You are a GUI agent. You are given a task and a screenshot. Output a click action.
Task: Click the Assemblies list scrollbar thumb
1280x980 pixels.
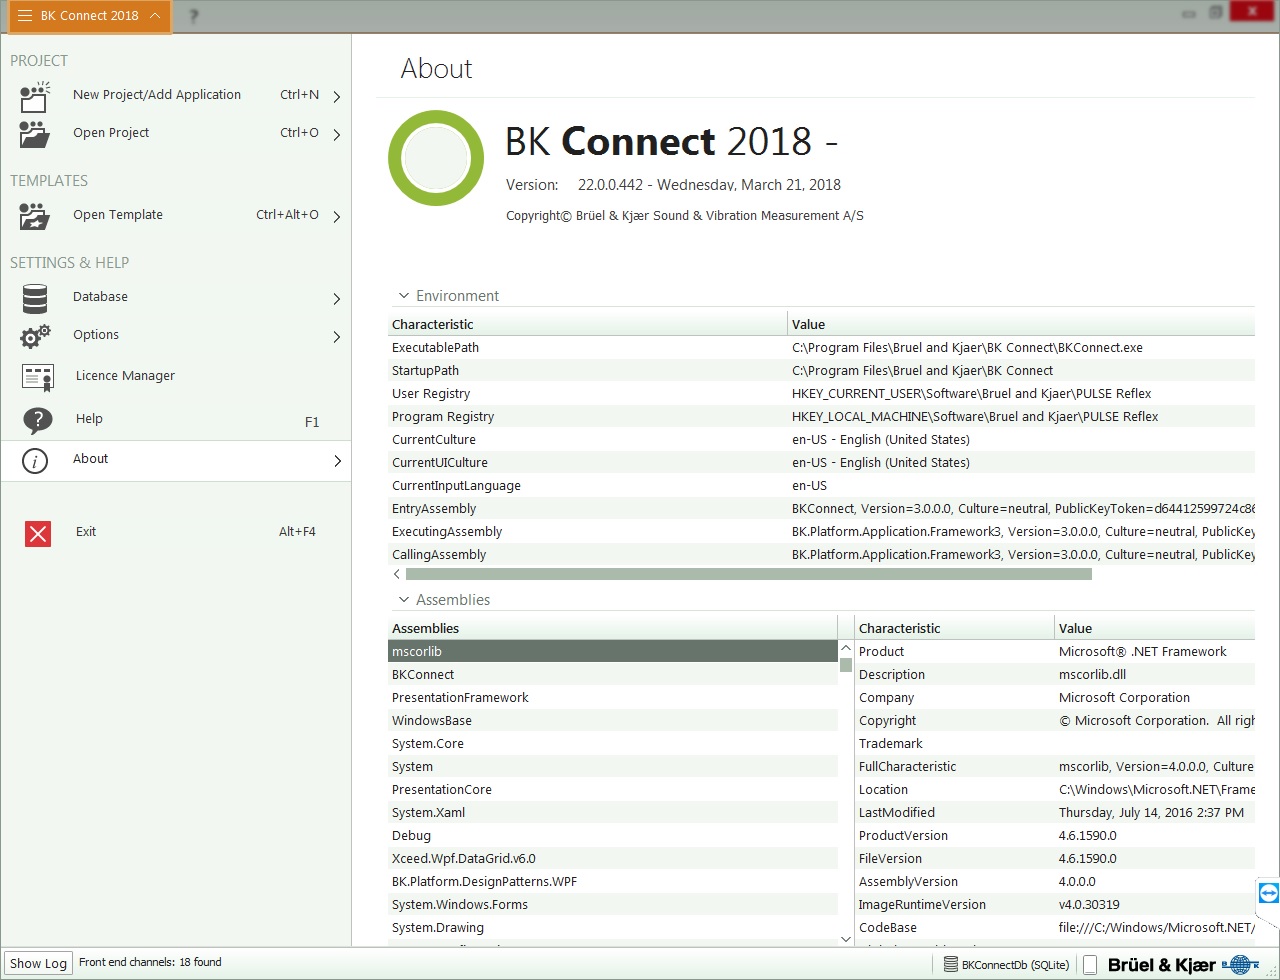pos(846,664)
